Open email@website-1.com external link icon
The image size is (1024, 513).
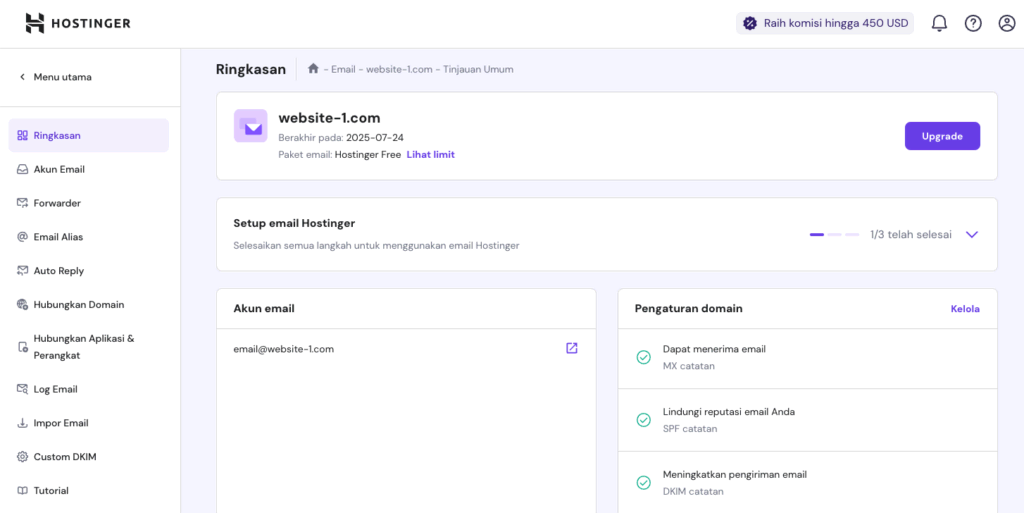tap(572, 348)
